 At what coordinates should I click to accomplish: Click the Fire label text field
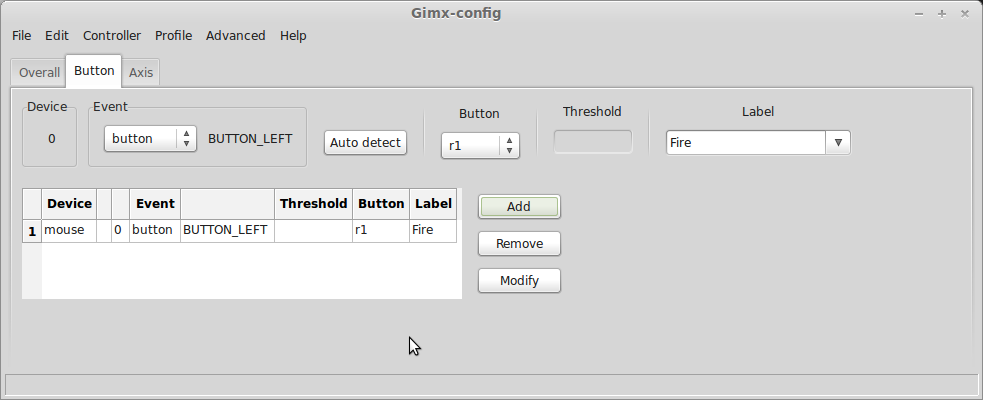pos(746,143)
